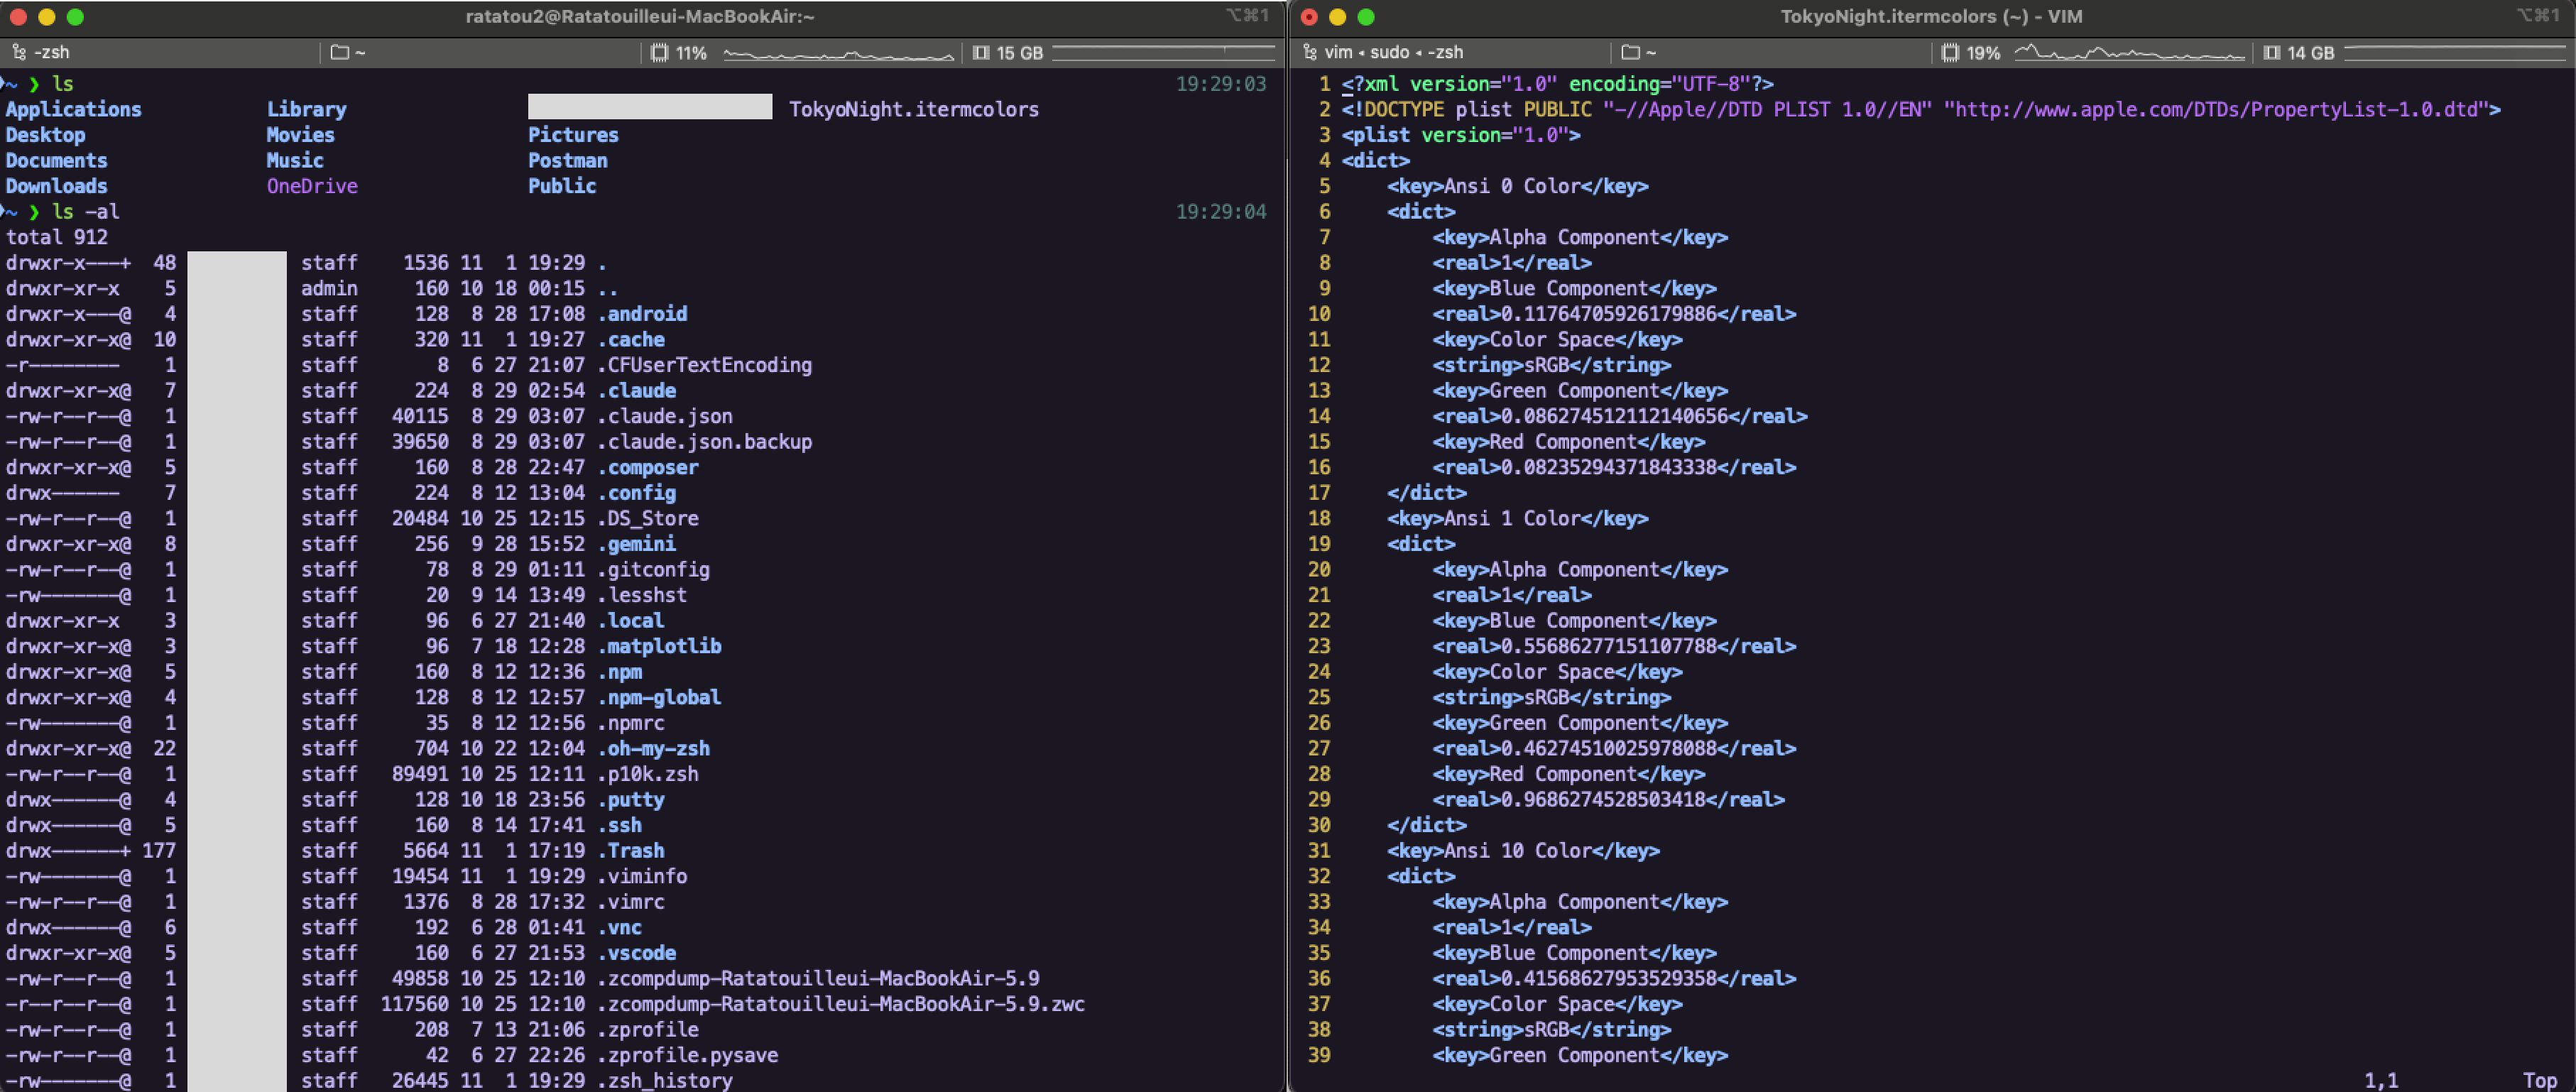Minimize the left terminal window with yellow button
Viewport: 2576px width, 1092px height.
(x=46, y=17)
